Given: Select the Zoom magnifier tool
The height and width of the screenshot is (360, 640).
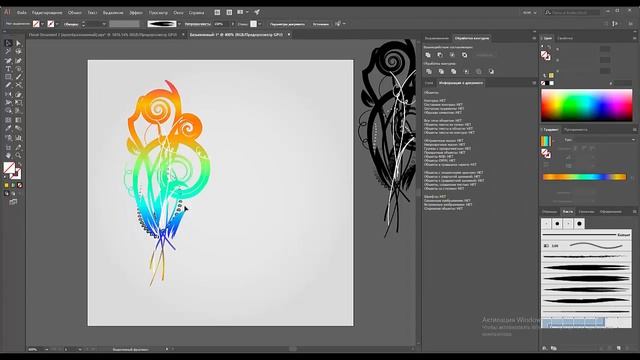Looking at the screenshot, I should coord(18,156).
